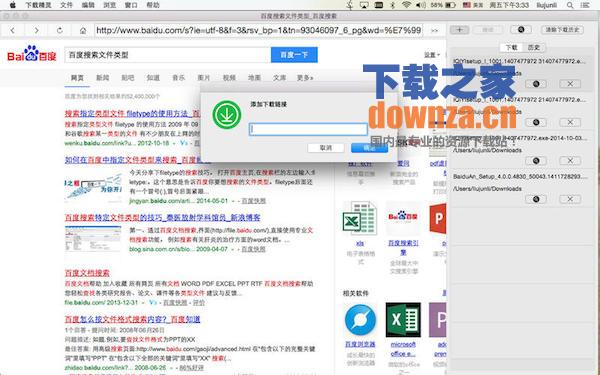Open the 帮助 menu
Screen dimensions: 600x375
click(x=153, y=5)
